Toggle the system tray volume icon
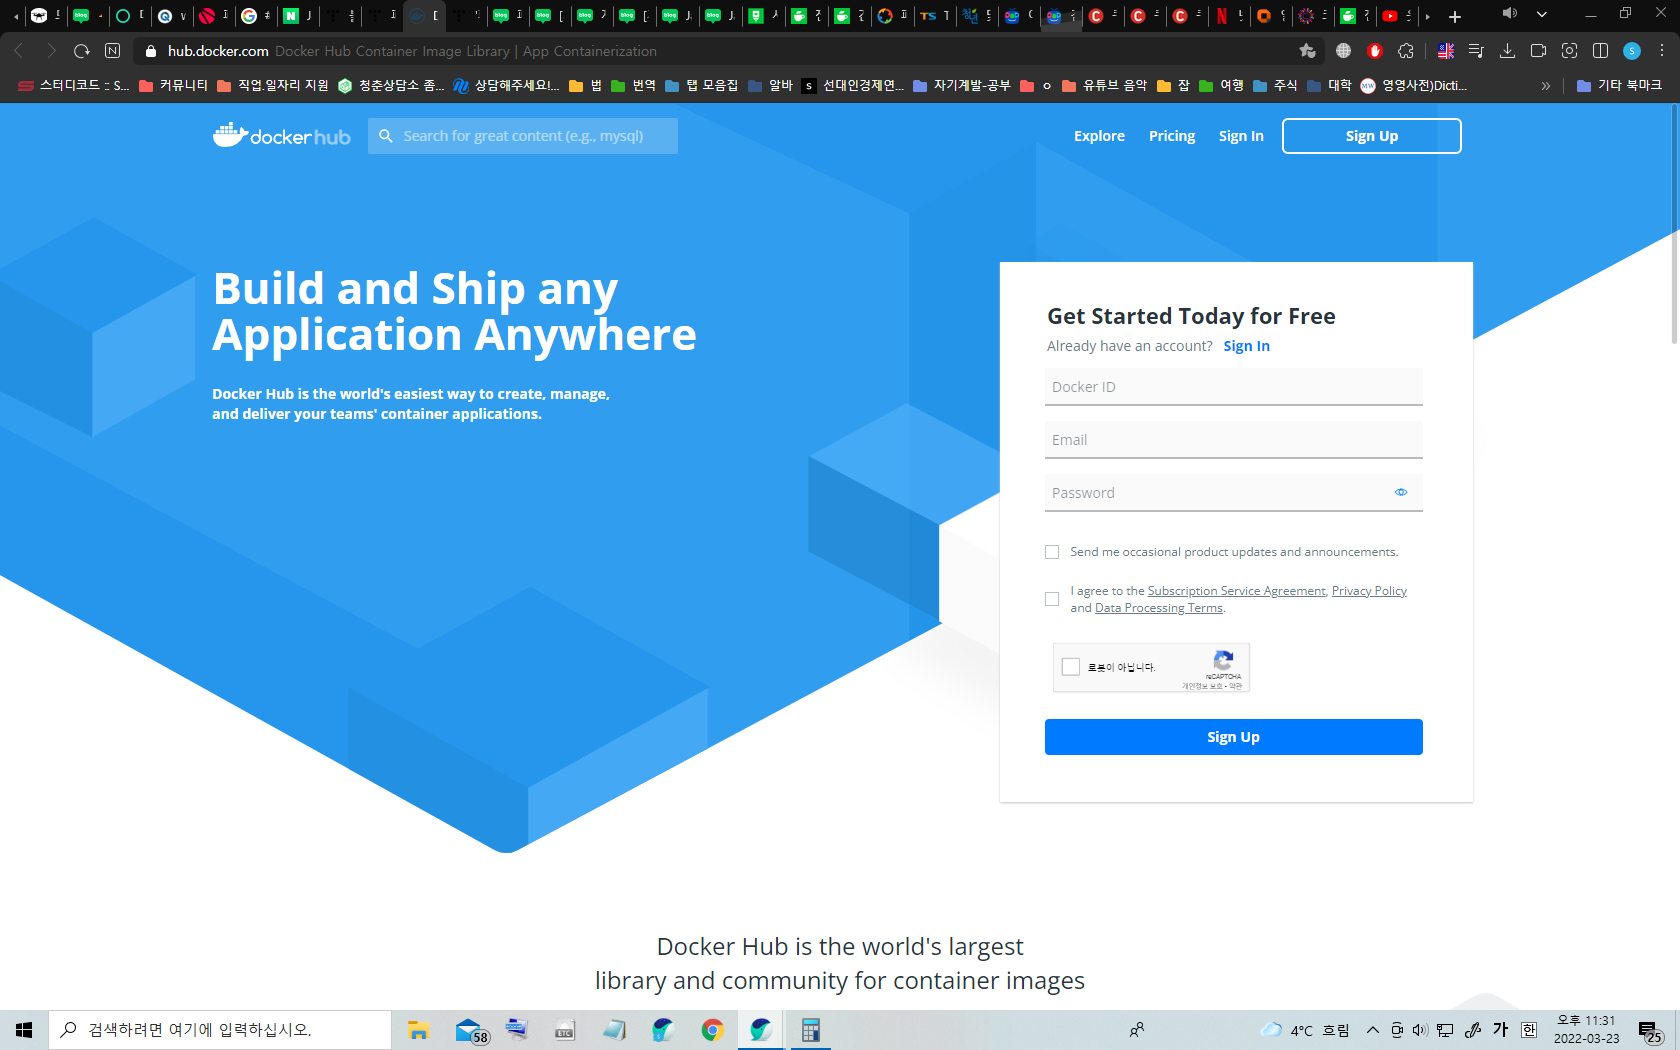This screenshot has height=1050, width=1680. pos(1420,1030)
